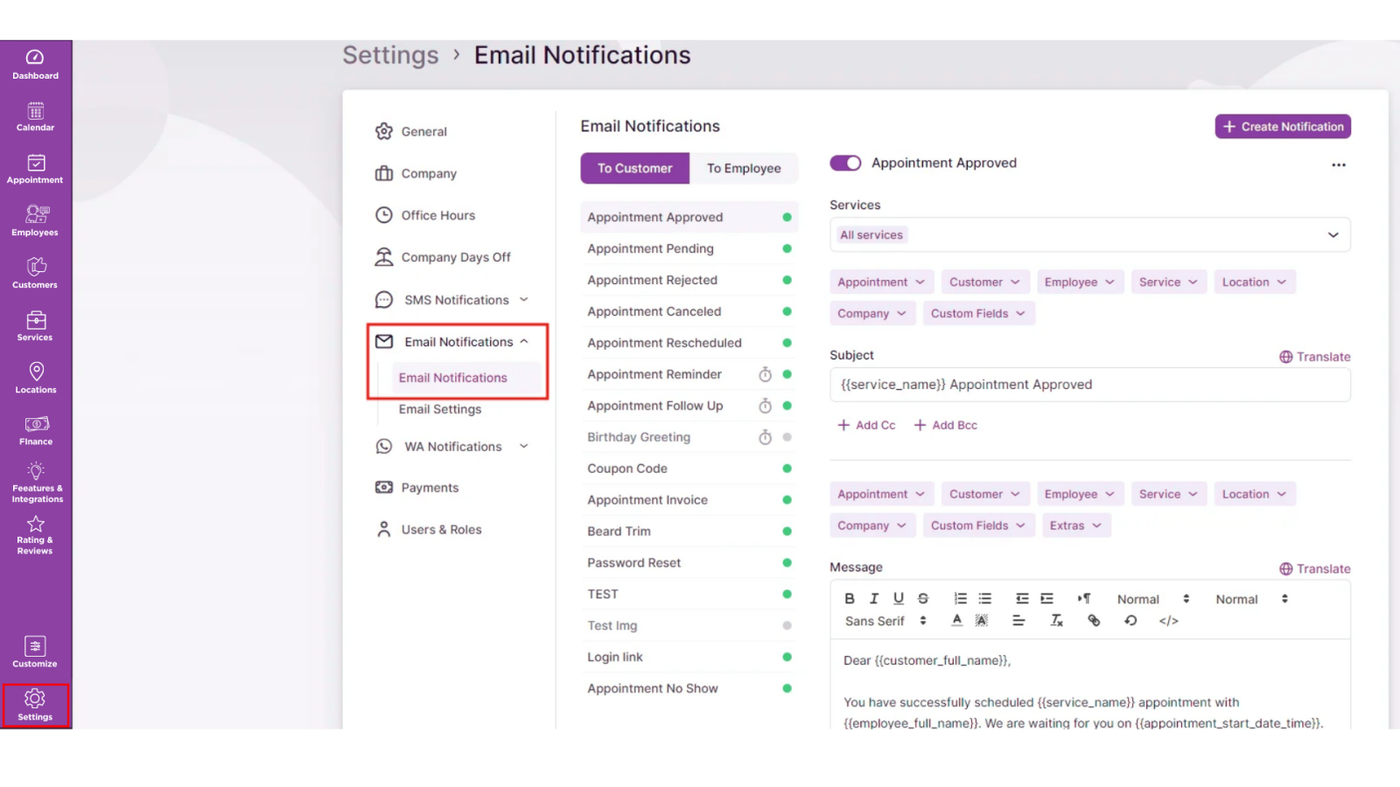The width and height of the screenshot is (1400, 787).
Task: Toggle status dot for Appointment Canceled
Action: click(787, 312)
